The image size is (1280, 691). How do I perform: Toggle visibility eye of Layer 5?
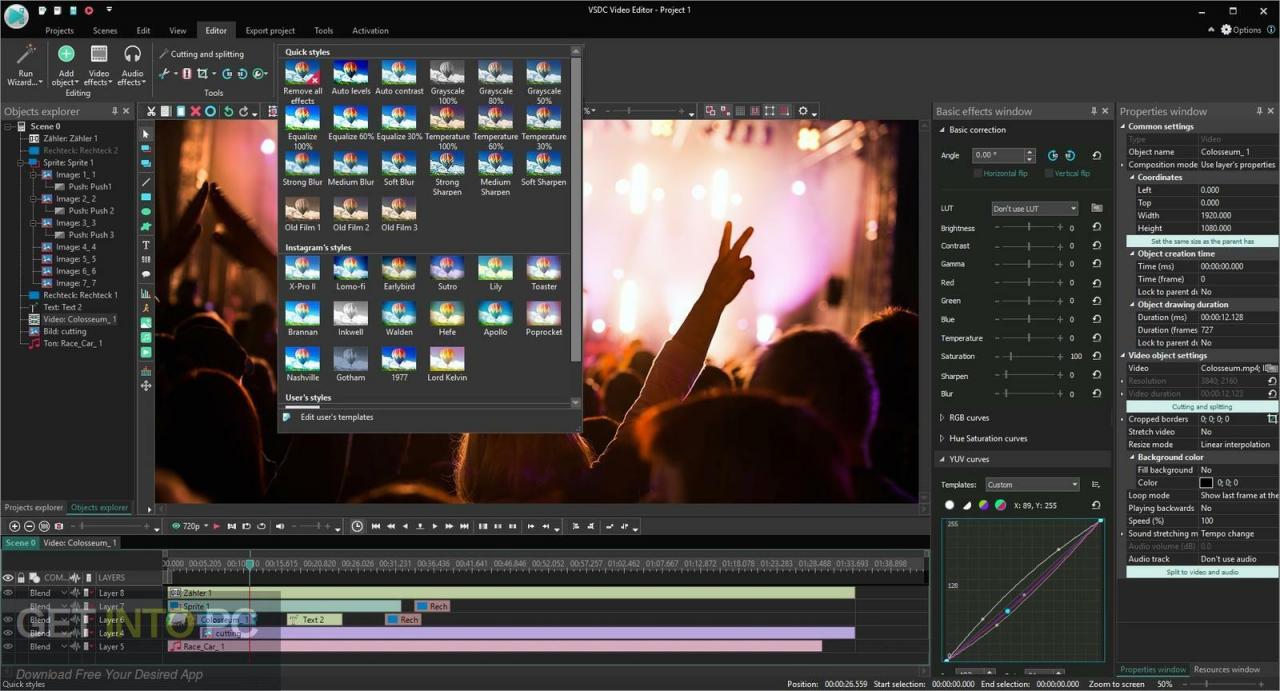[x=8, y=647]
